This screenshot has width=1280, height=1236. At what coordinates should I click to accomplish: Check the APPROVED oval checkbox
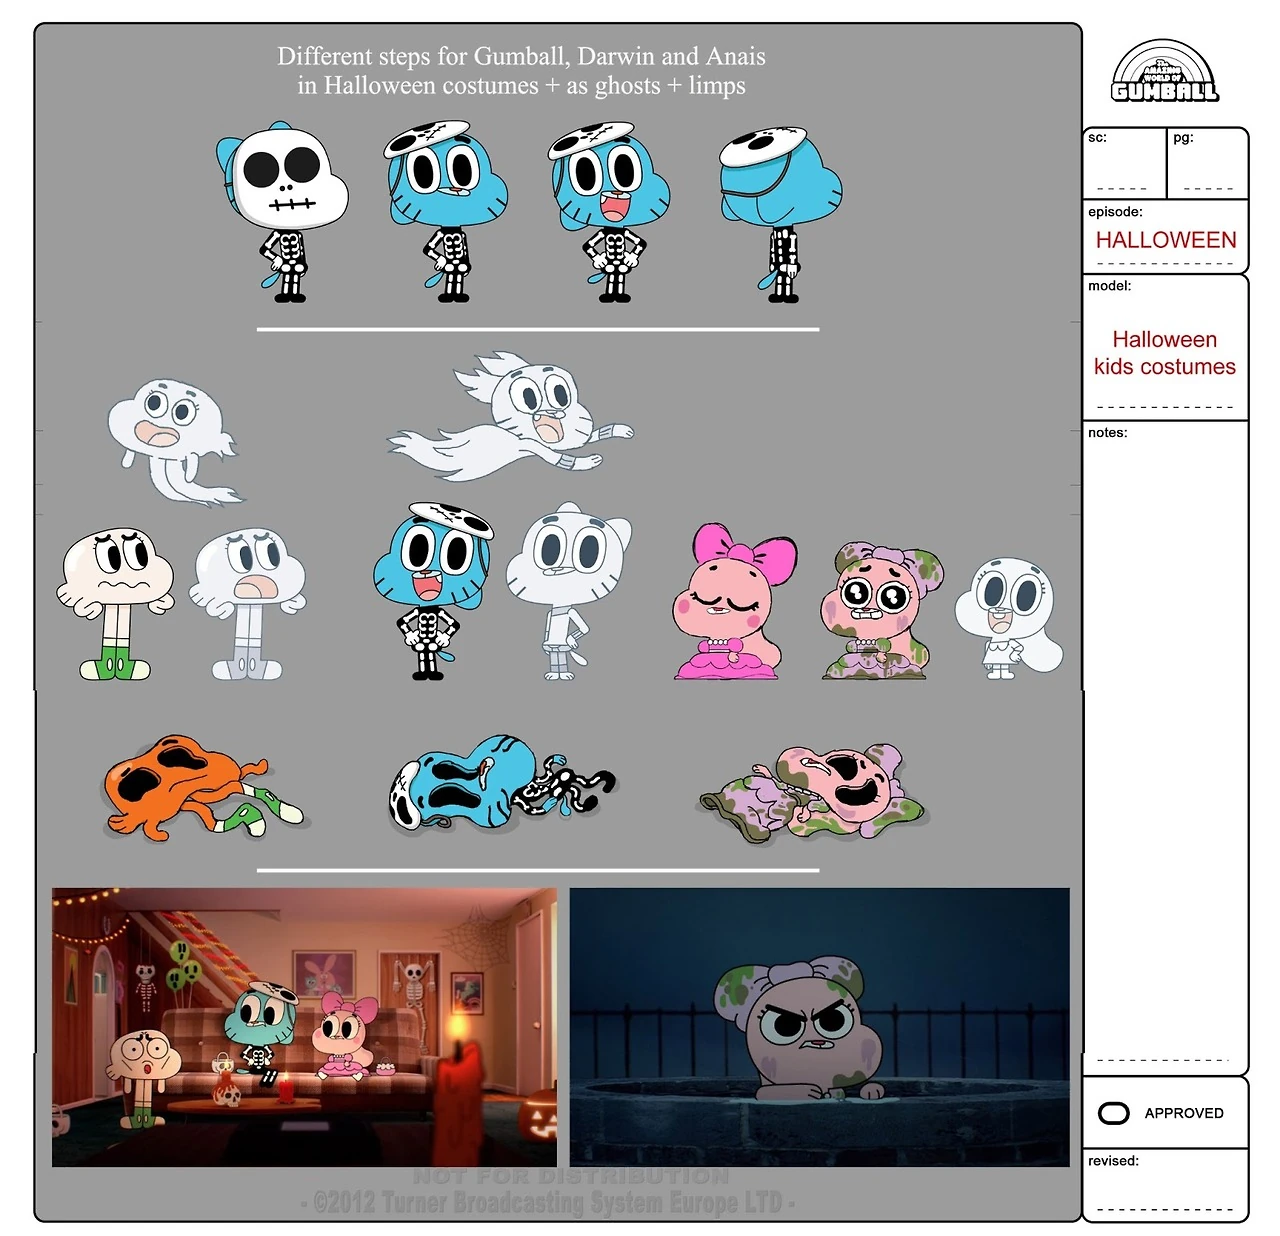point(1113,1113)
